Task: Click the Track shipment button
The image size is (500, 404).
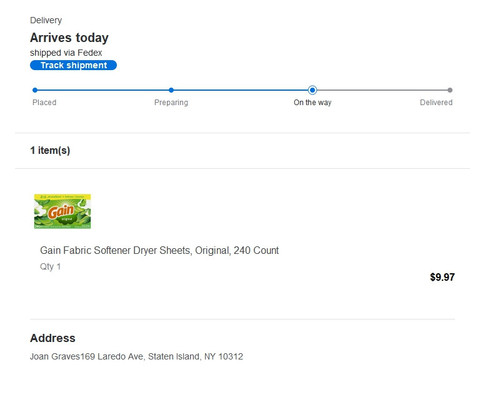Action: [x=73, y=65]
